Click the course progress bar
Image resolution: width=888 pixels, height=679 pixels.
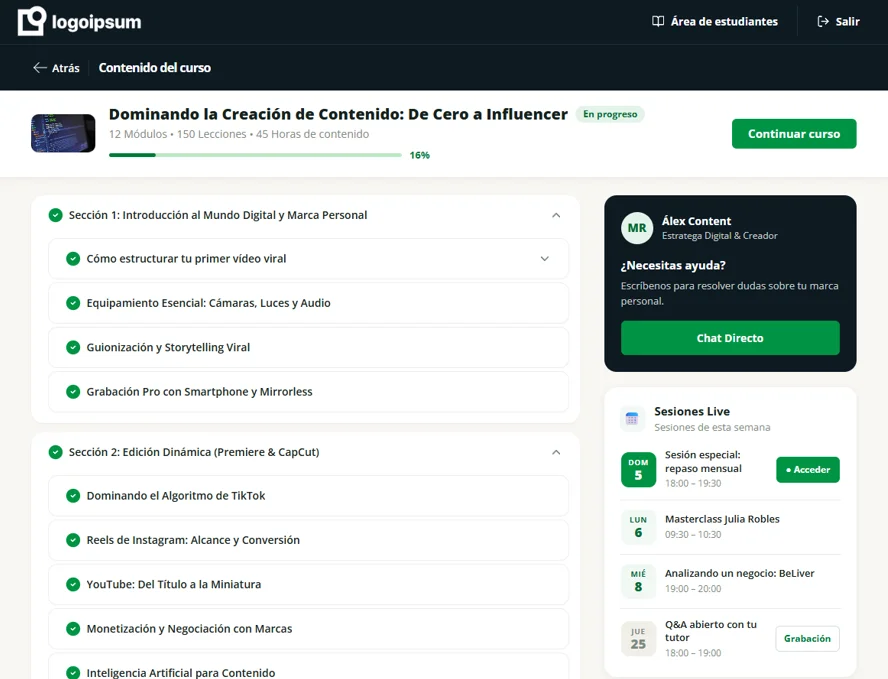tap(255, 155)
